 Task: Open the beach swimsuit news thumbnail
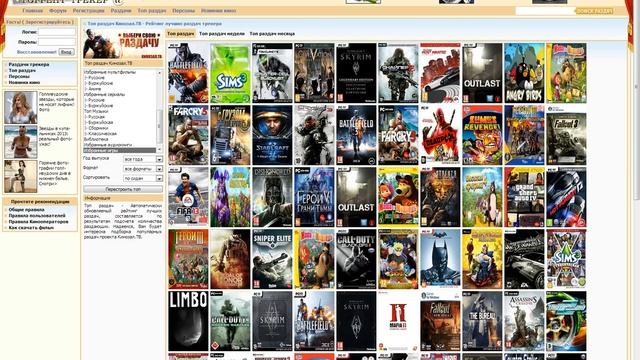20,142
